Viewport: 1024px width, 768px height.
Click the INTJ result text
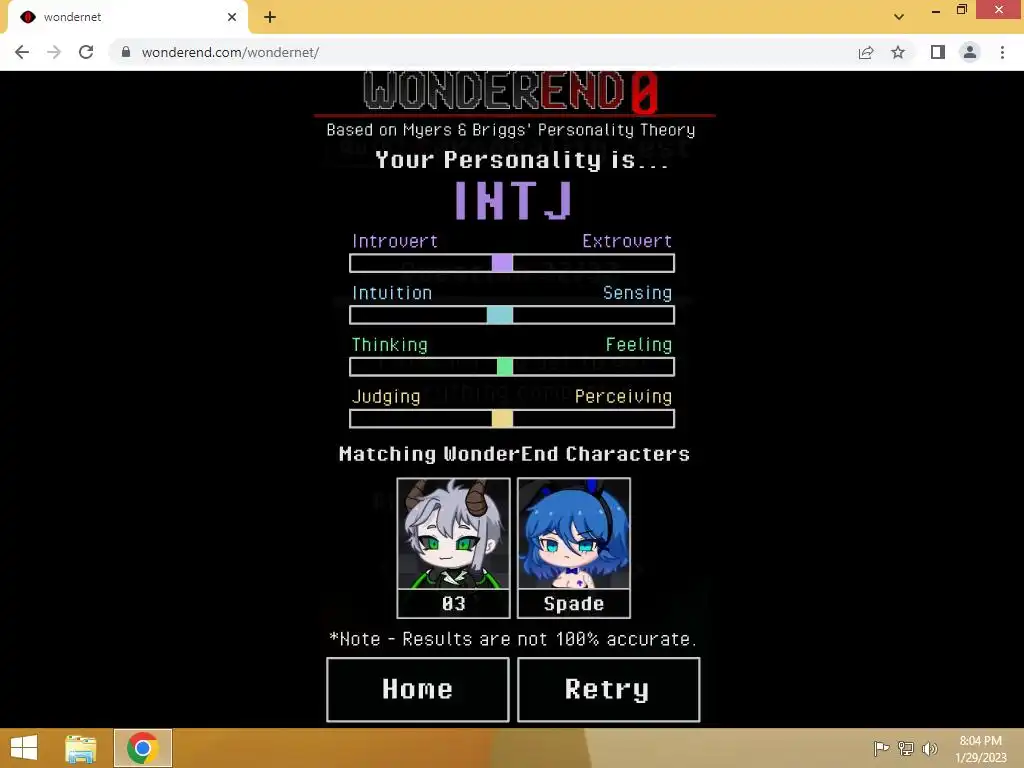(514, 200)
